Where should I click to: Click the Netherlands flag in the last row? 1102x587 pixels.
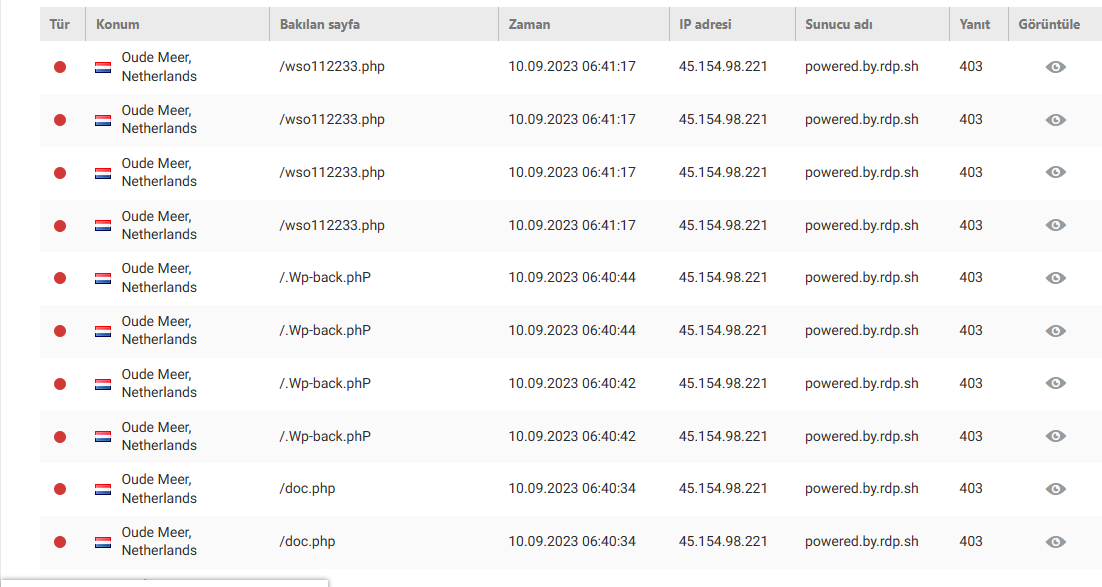point(103,542)
